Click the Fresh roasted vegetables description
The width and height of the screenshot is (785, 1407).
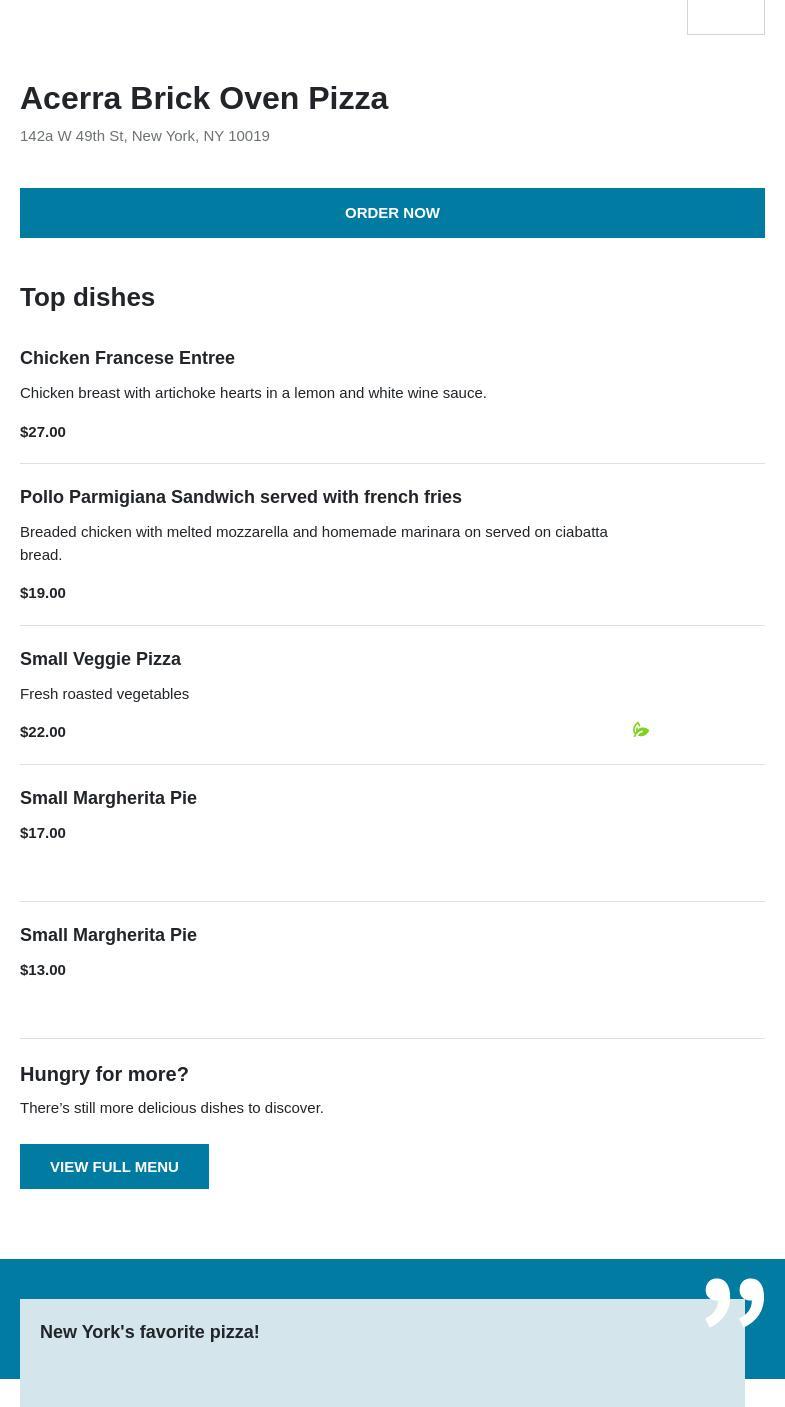coord(105,694)
